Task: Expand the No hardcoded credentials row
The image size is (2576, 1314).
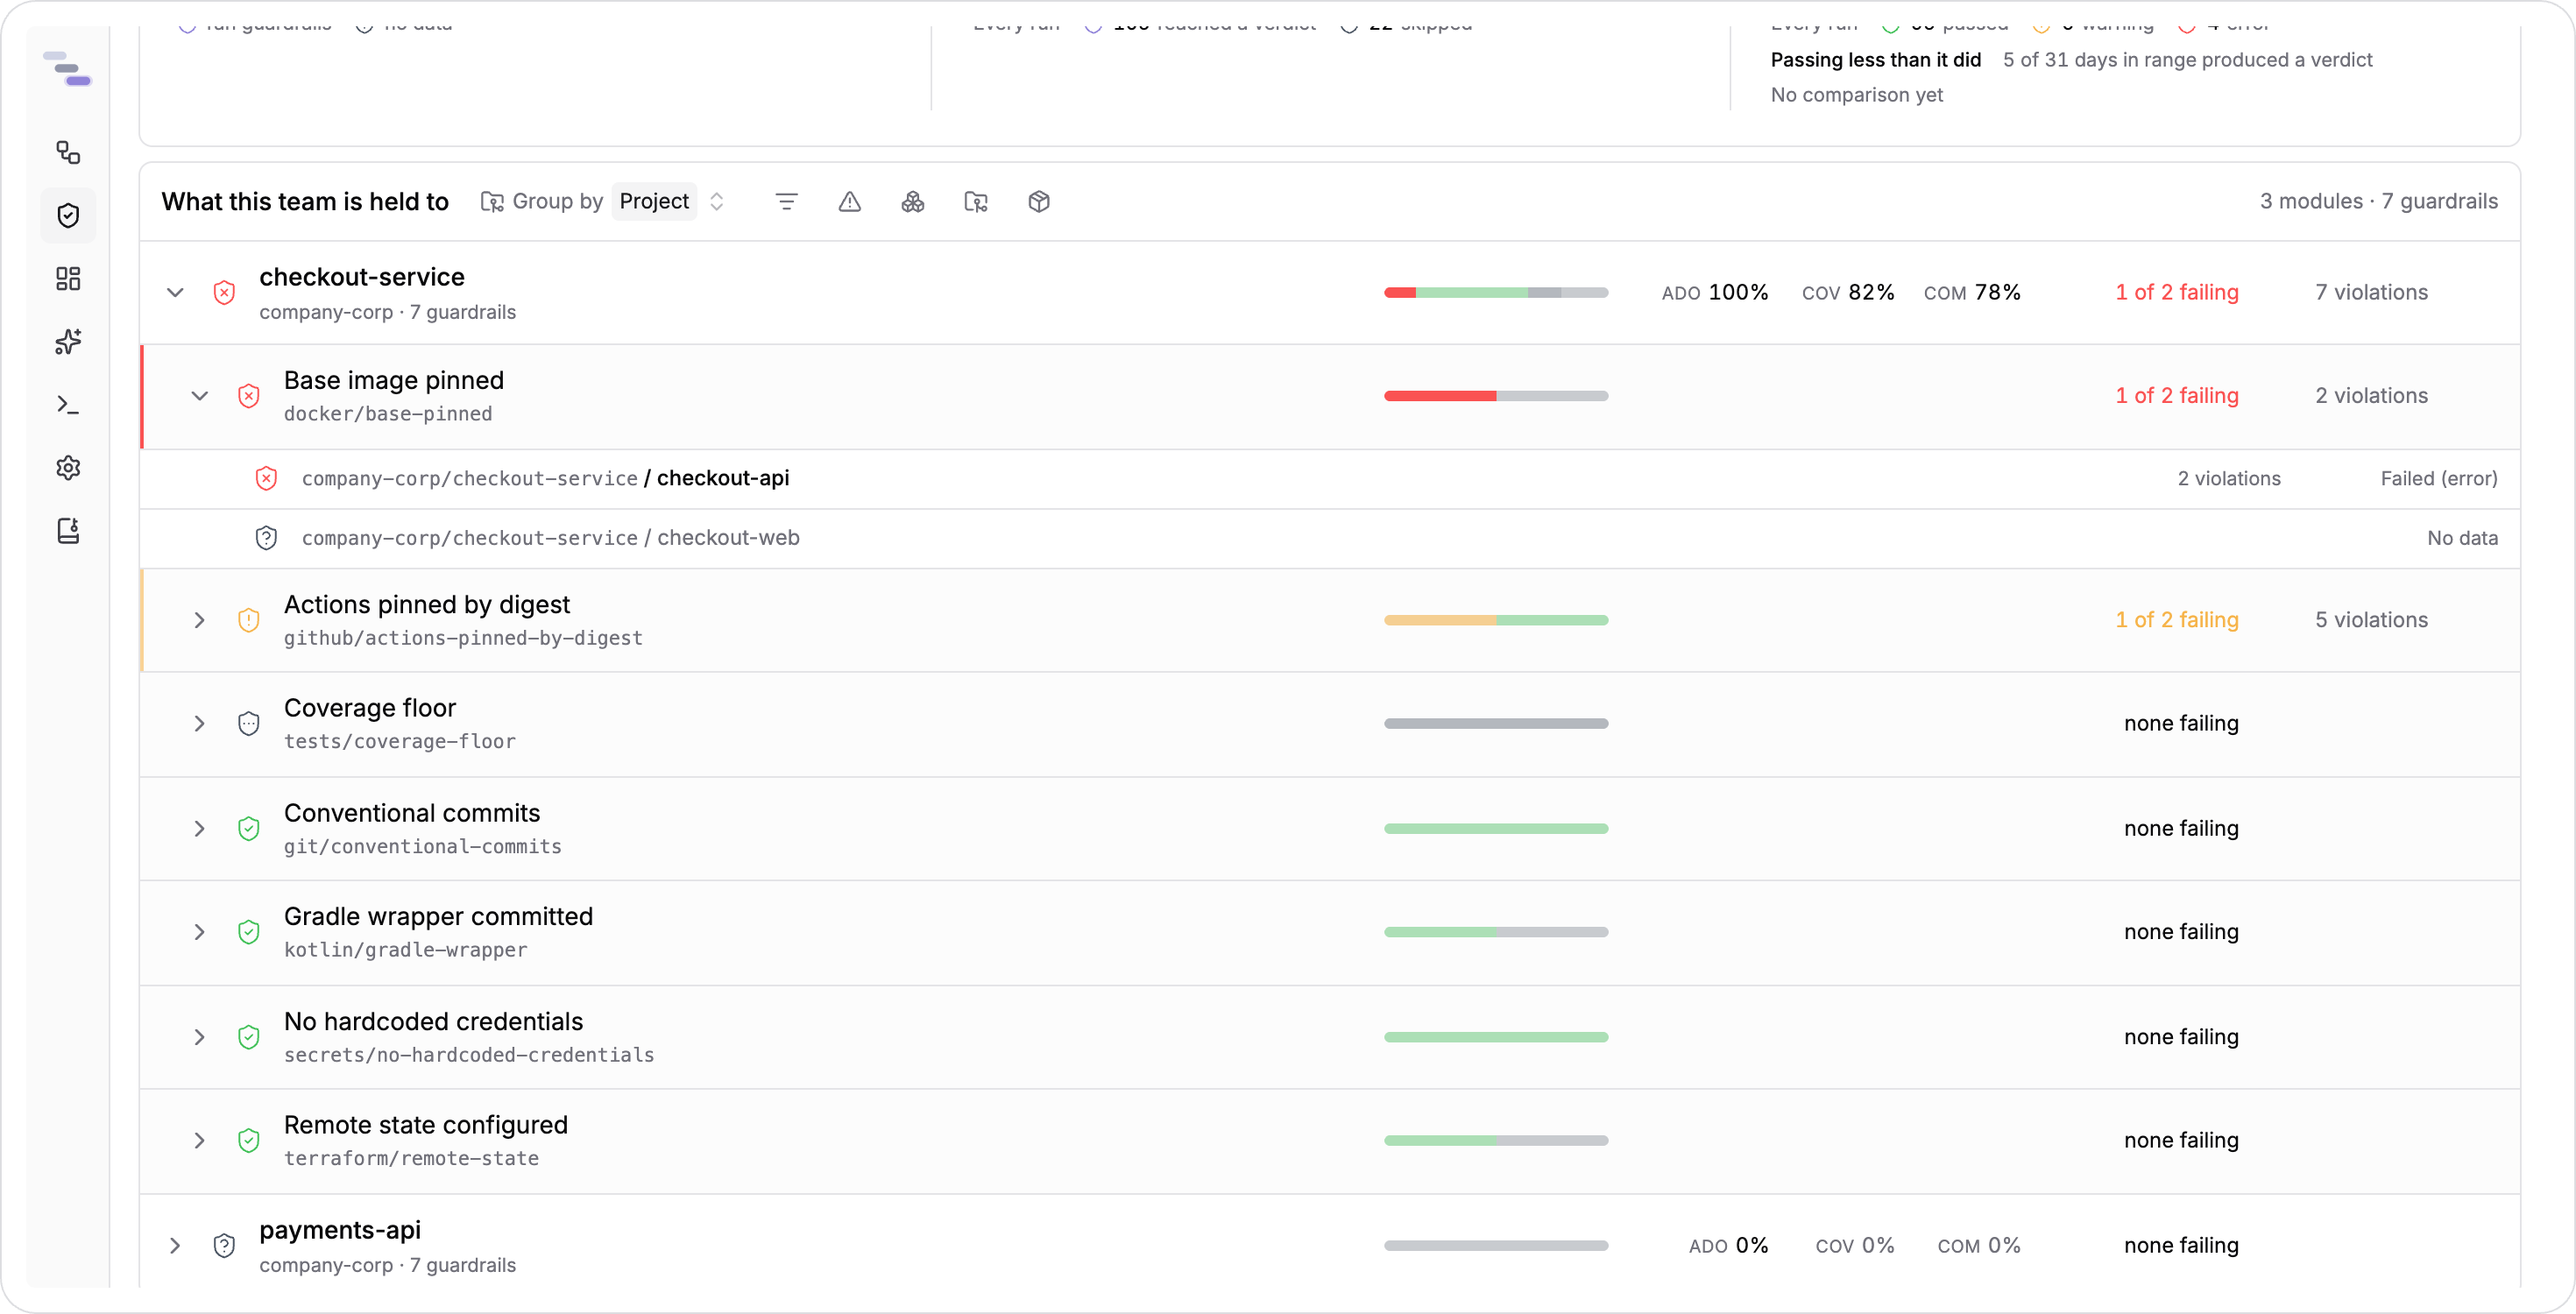Action: [200, 1037]
